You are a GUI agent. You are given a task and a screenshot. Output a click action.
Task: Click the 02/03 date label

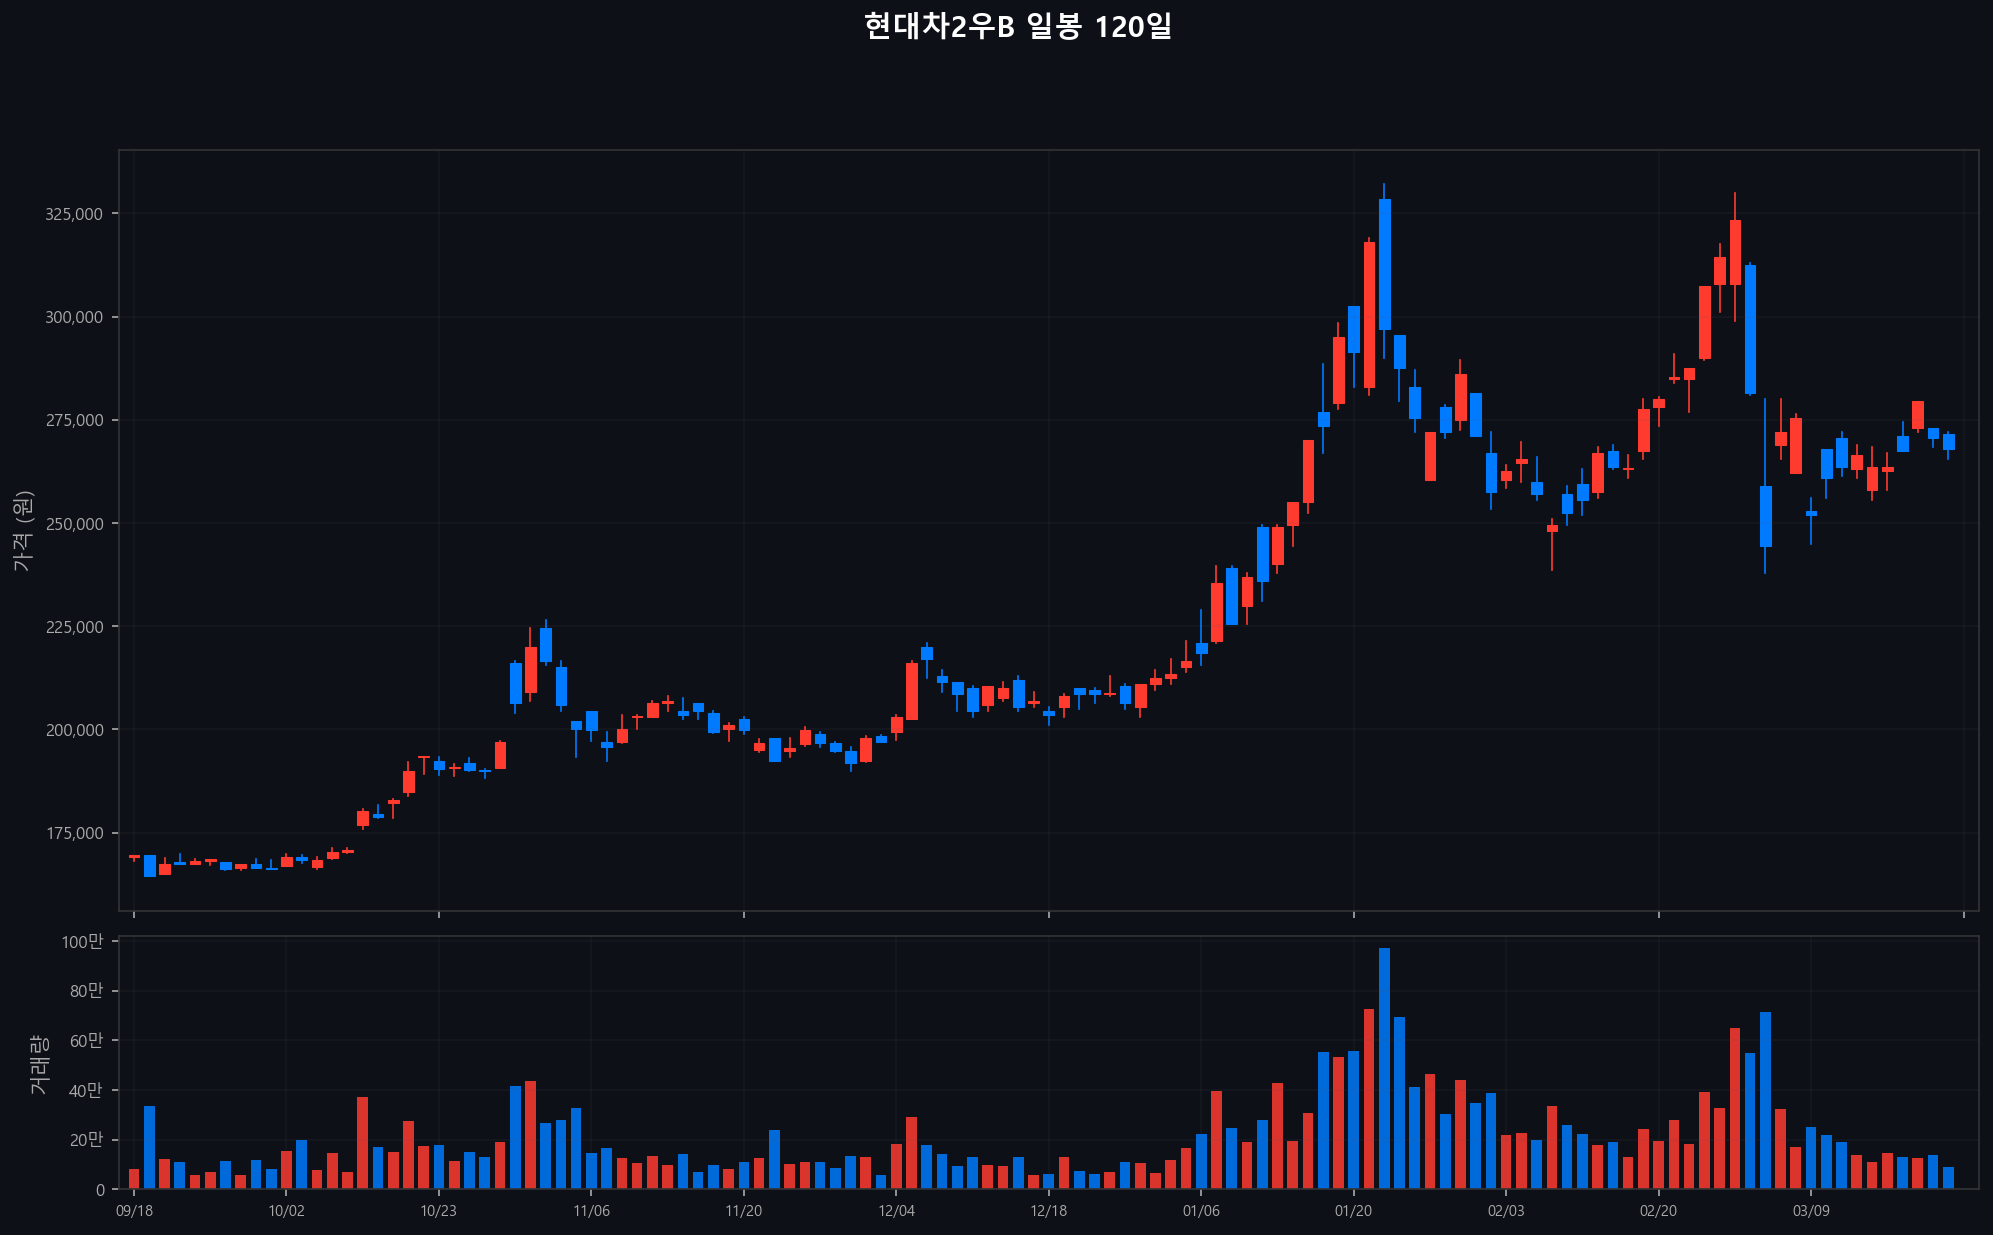click(1506, 1211)
